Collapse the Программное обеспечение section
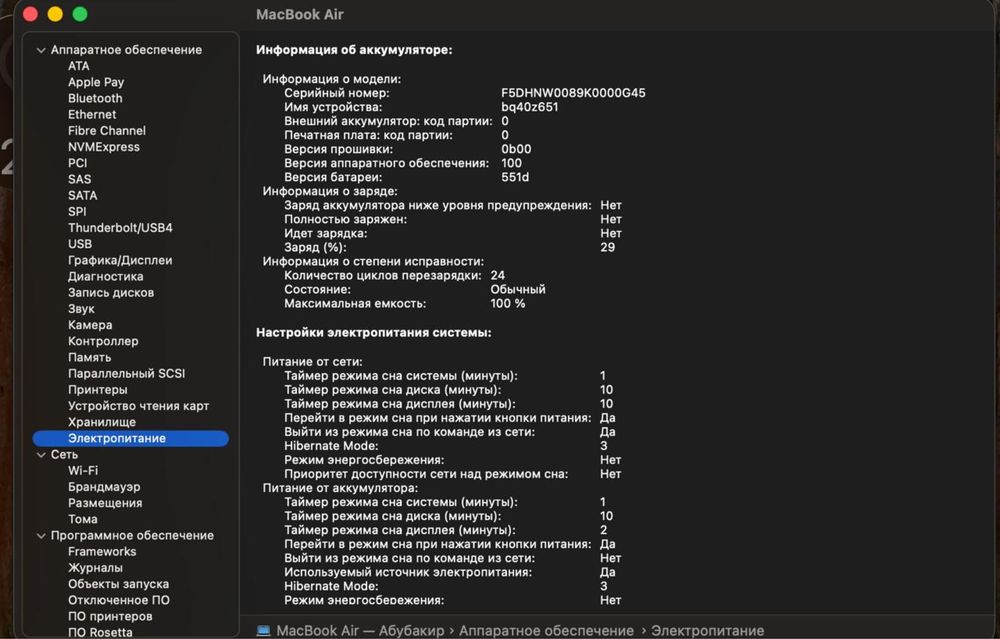The image size is (1000, 639). pos(41,536)
